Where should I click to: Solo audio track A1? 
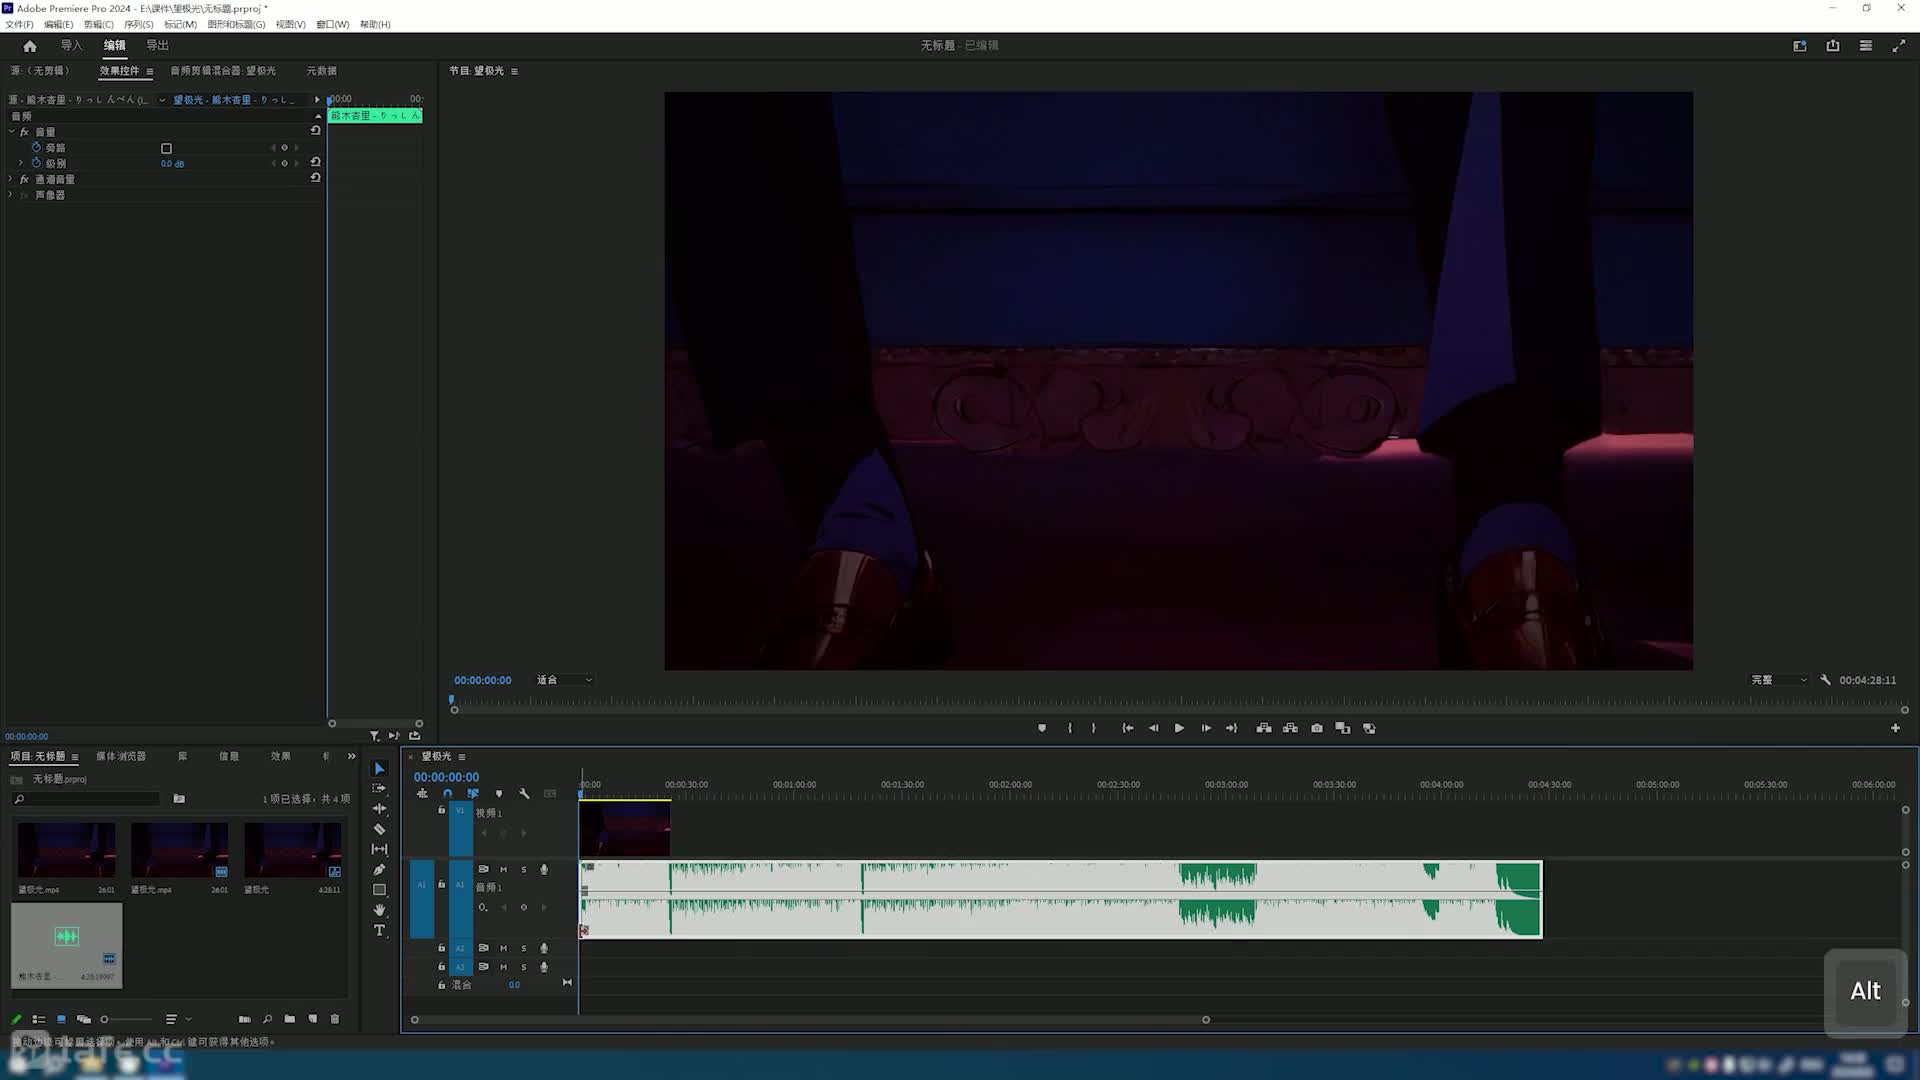(x=523, y=870)
